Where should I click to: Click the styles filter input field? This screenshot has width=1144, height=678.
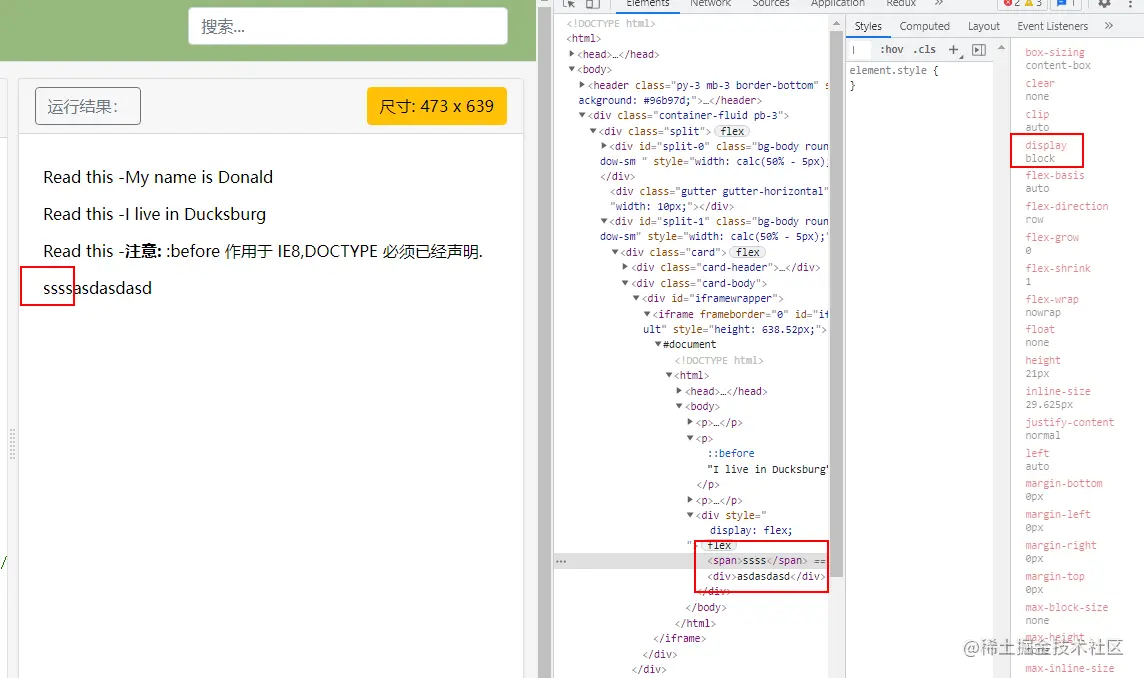(860, 50)
